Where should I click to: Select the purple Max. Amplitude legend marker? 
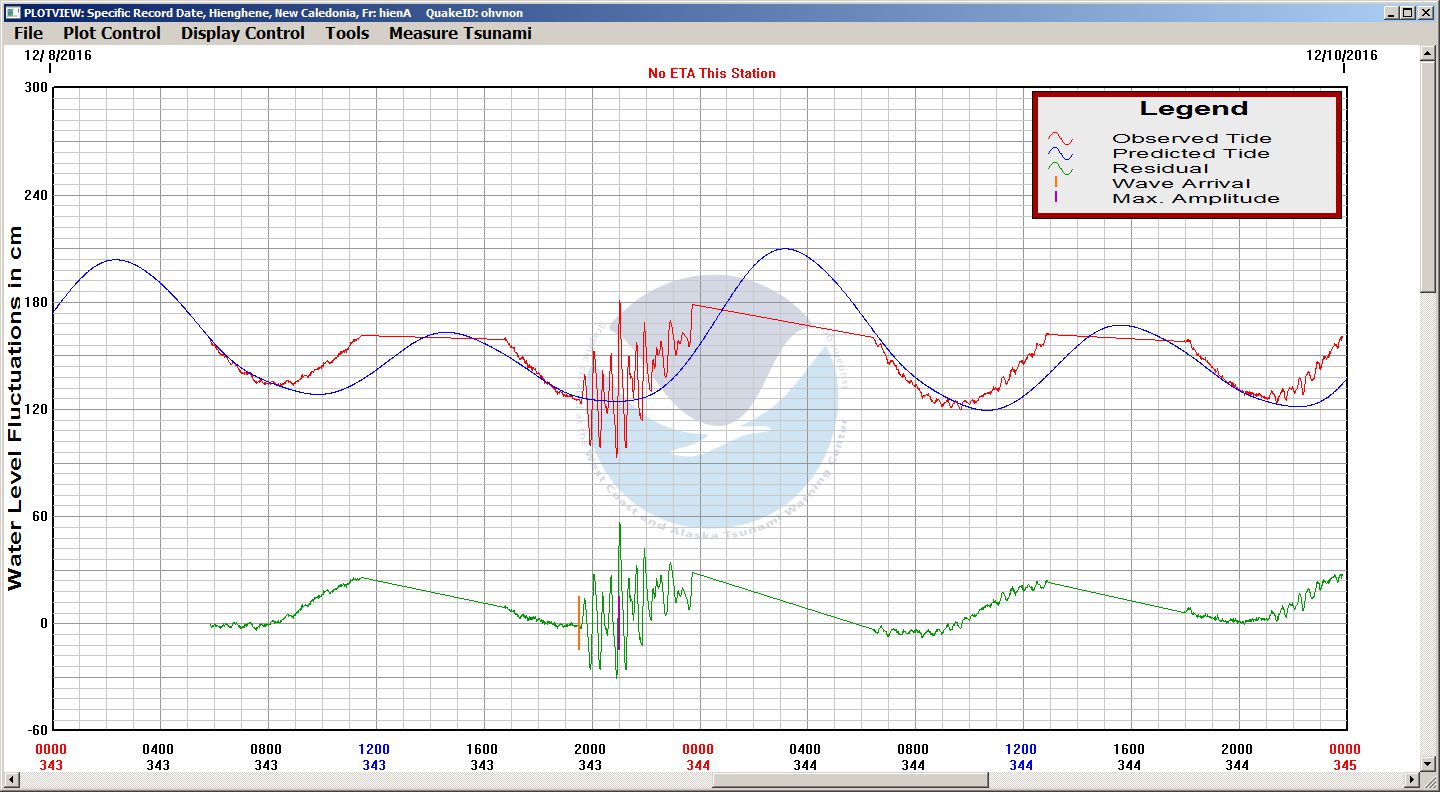click(x=1056, y=198)
